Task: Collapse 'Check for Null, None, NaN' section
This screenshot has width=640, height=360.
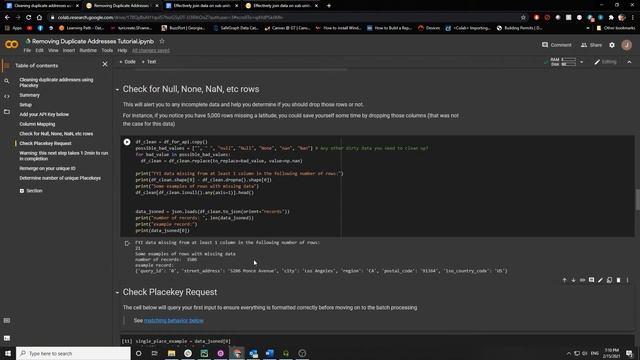Action: click(117, 89)
